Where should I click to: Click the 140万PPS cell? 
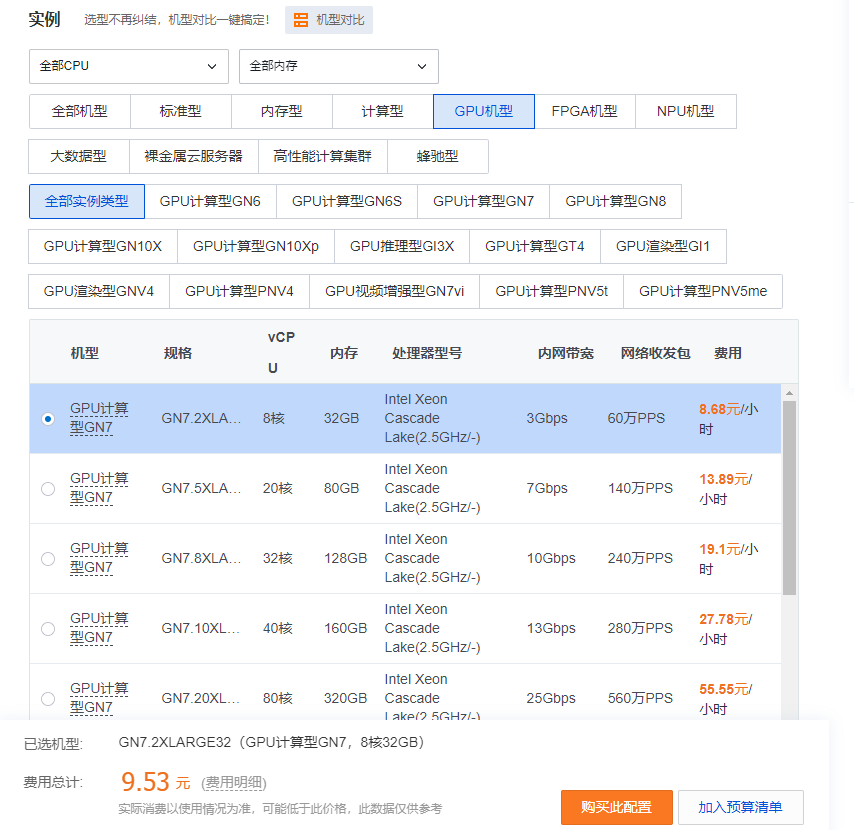(x=640, y=489)
